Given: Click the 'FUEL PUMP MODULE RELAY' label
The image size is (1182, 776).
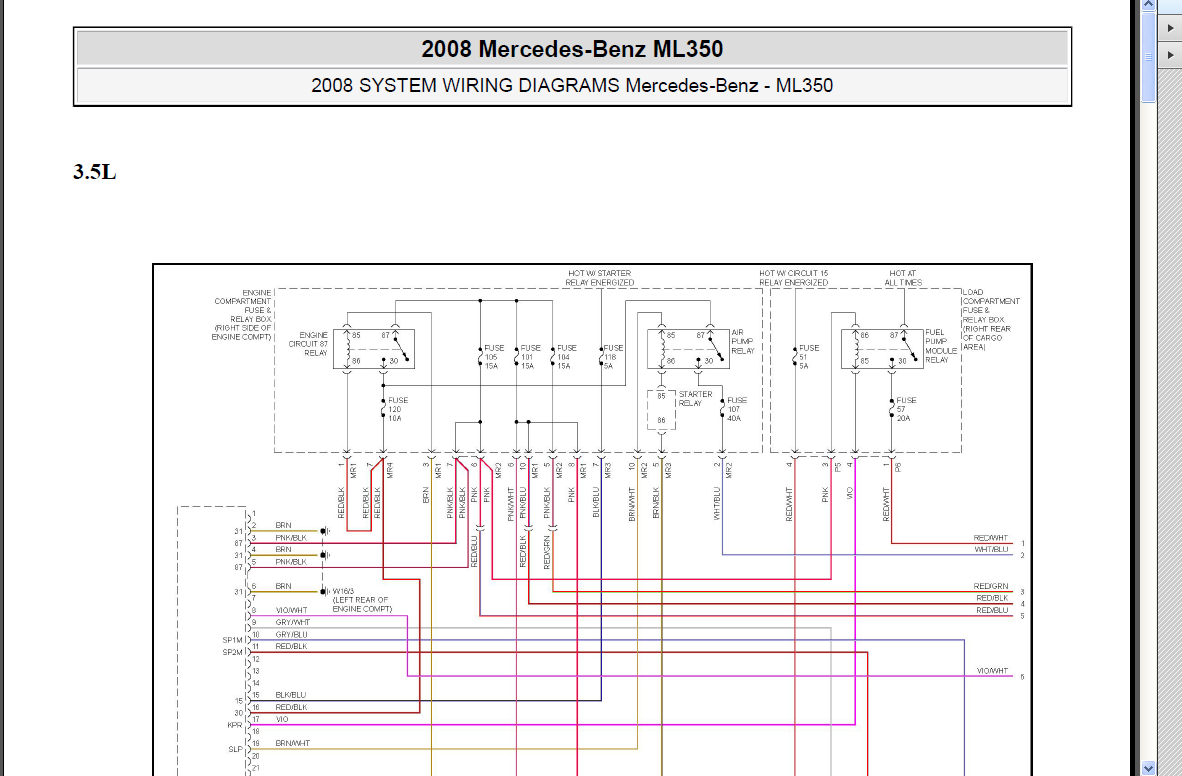Looking at the screenshot, I should 941,345.
